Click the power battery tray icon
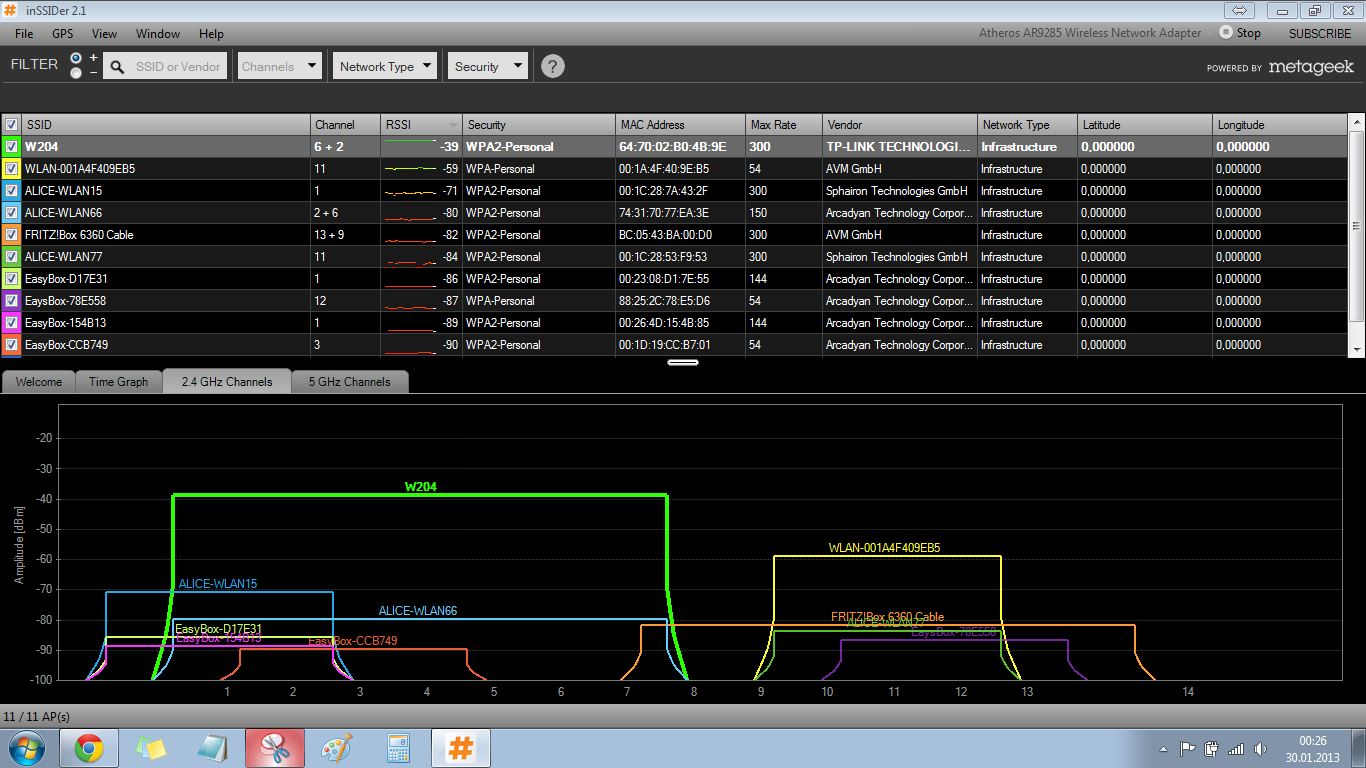The width and height of the screenshot is (1366, 768). pos(1212,748)
